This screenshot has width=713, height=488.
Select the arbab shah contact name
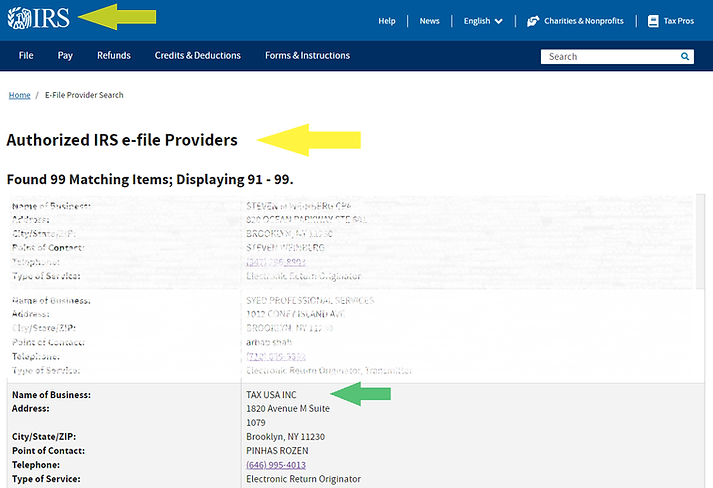click(269, 342)
